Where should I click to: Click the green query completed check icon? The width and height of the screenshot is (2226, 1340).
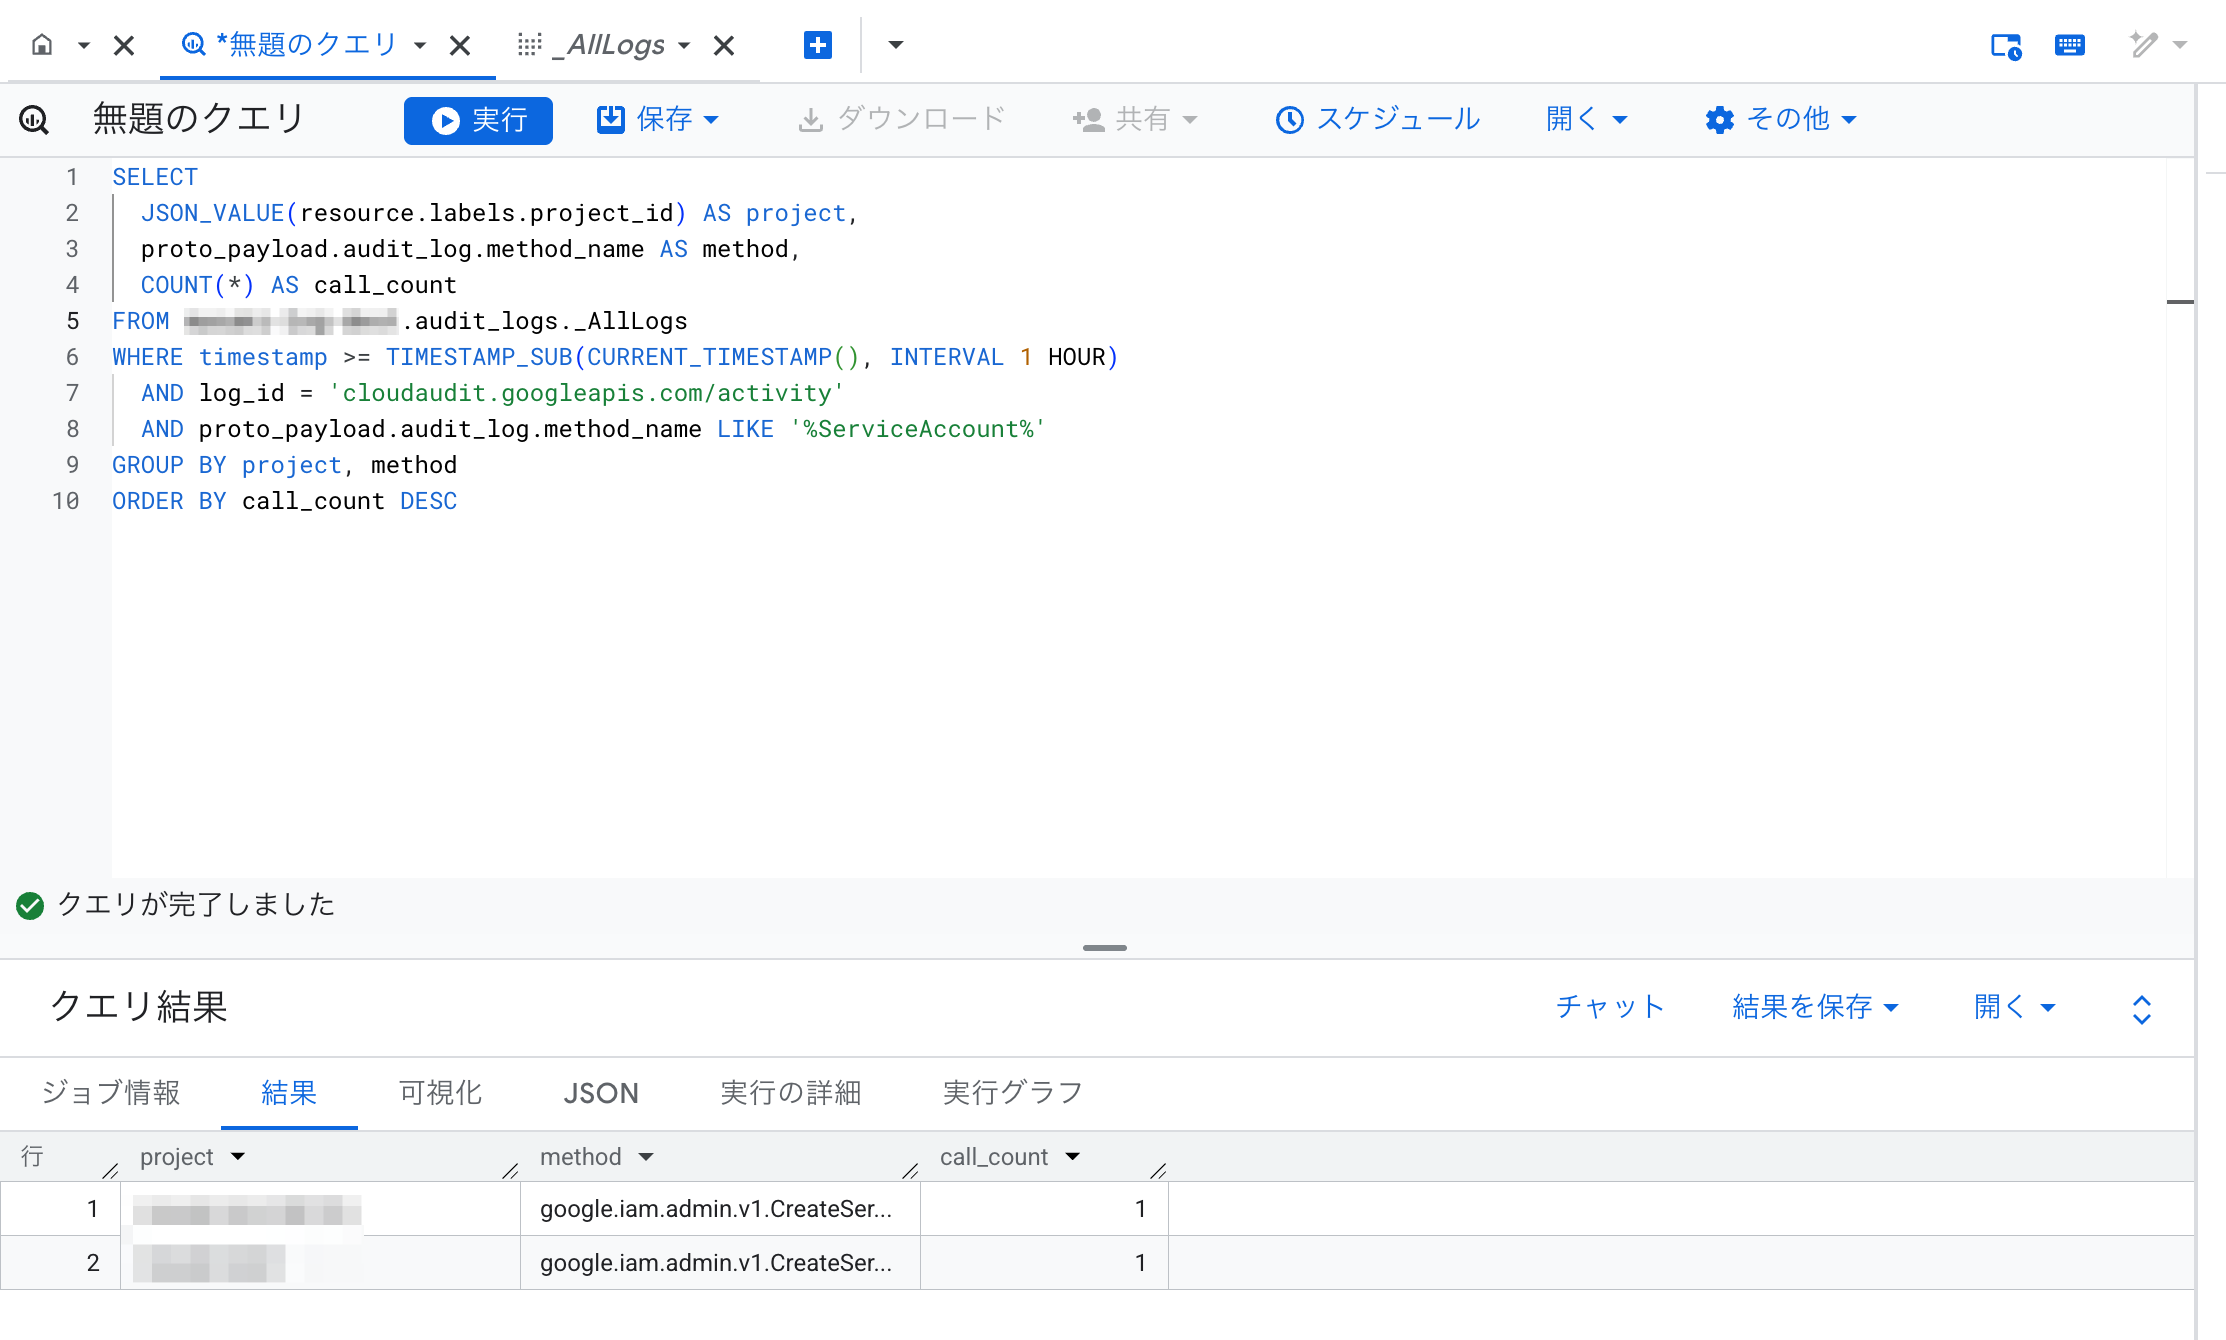(30, 905)
